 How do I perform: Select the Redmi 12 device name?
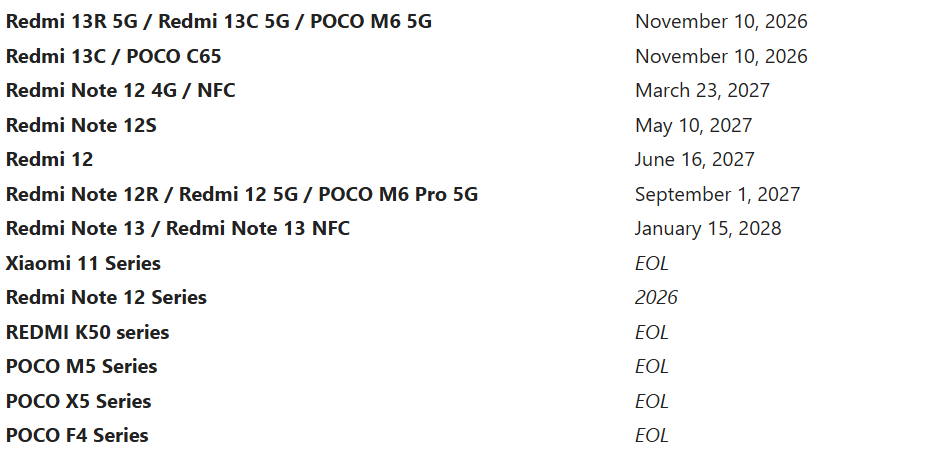coord(49,160)
